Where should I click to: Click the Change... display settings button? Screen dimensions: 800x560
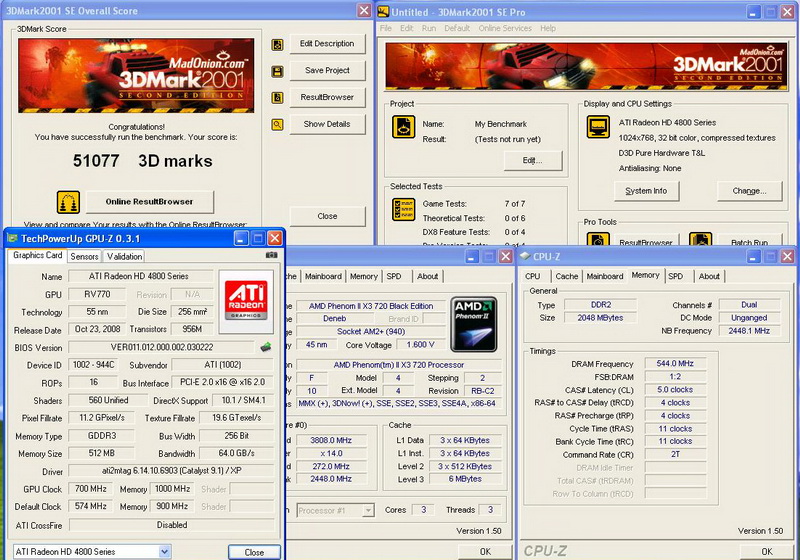click(748, 191)
